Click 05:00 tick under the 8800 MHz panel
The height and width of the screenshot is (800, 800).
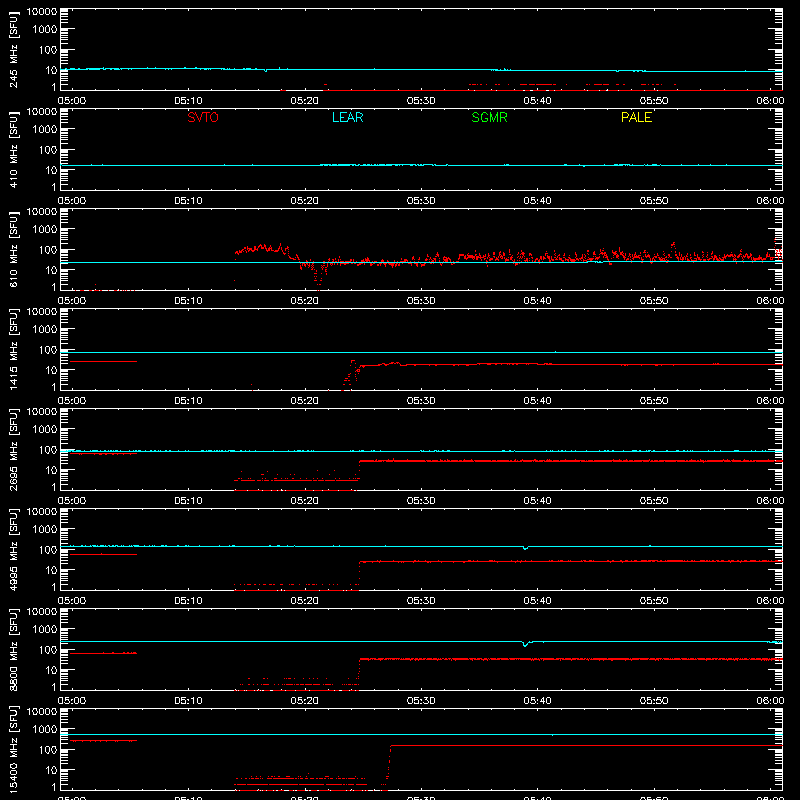72,701
